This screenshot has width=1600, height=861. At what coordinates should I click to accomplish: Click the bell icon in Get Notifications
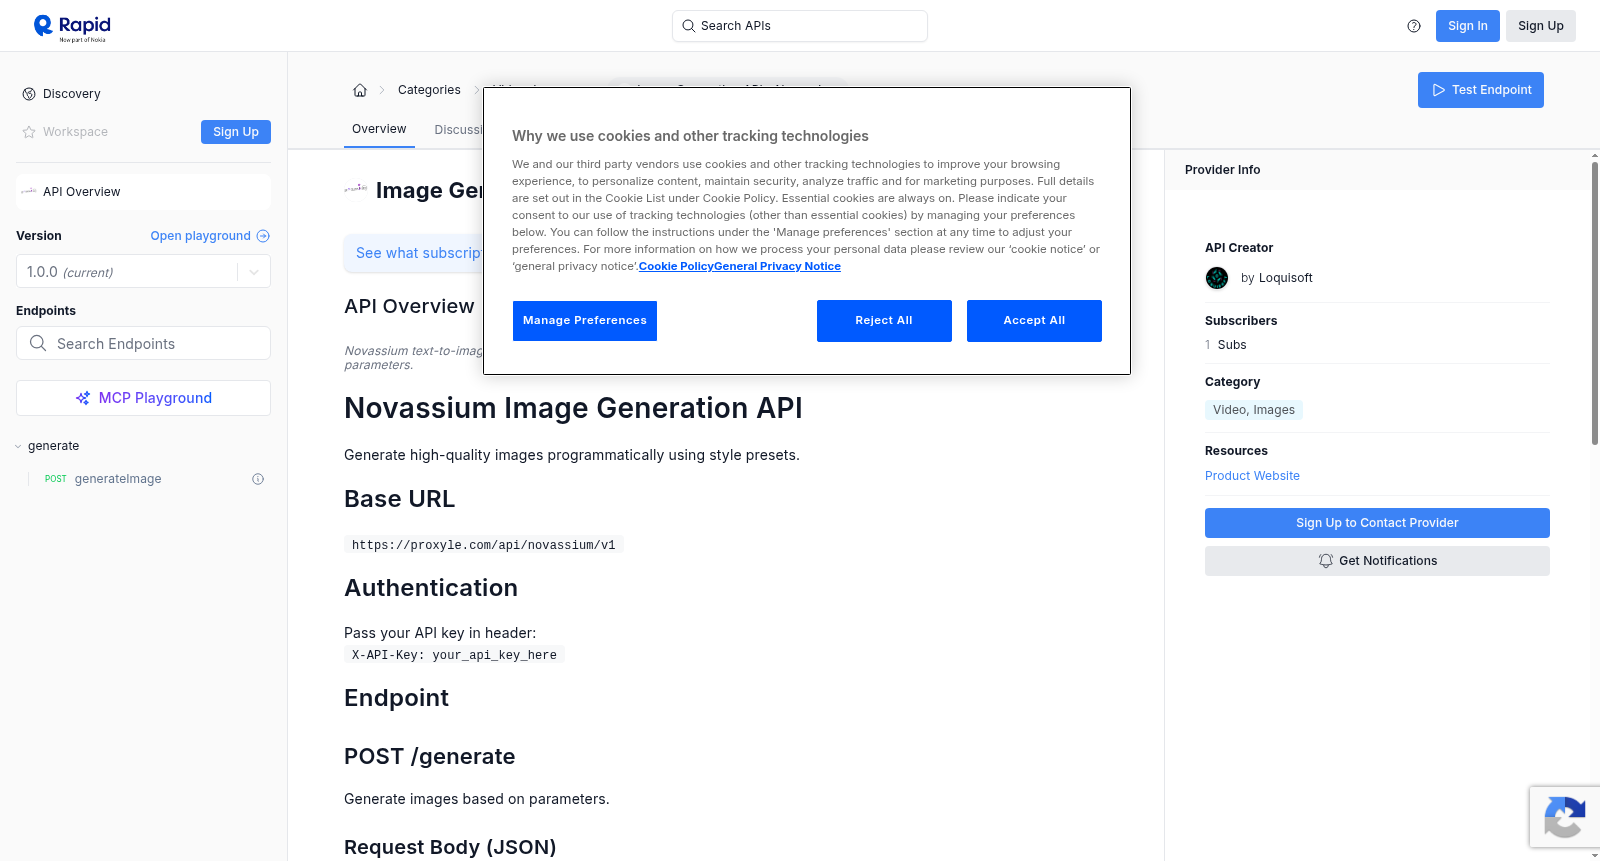[1326, 561]
